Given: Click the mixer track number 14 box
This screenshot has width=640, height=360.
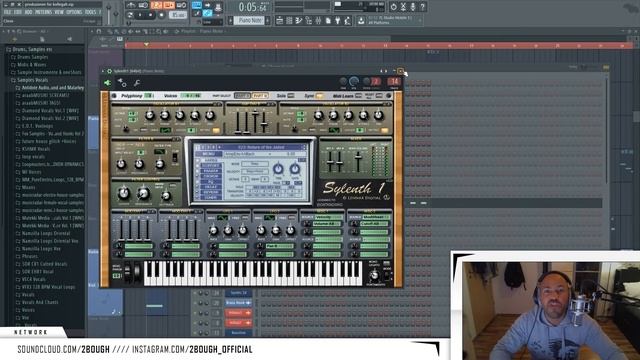Looking at the screenshot, I should pos(395,81).
